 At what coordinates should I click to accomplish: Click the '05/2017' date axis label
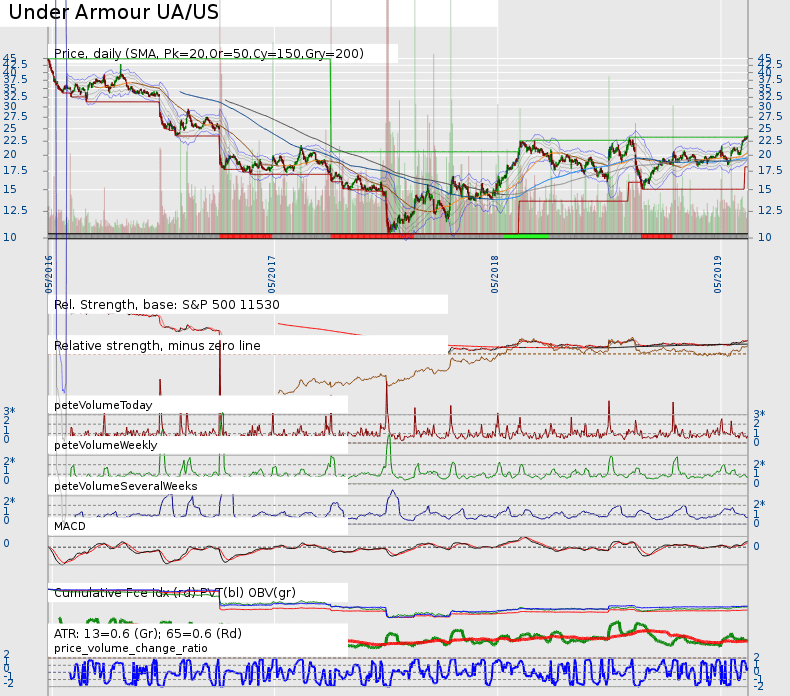pos(272,274)
